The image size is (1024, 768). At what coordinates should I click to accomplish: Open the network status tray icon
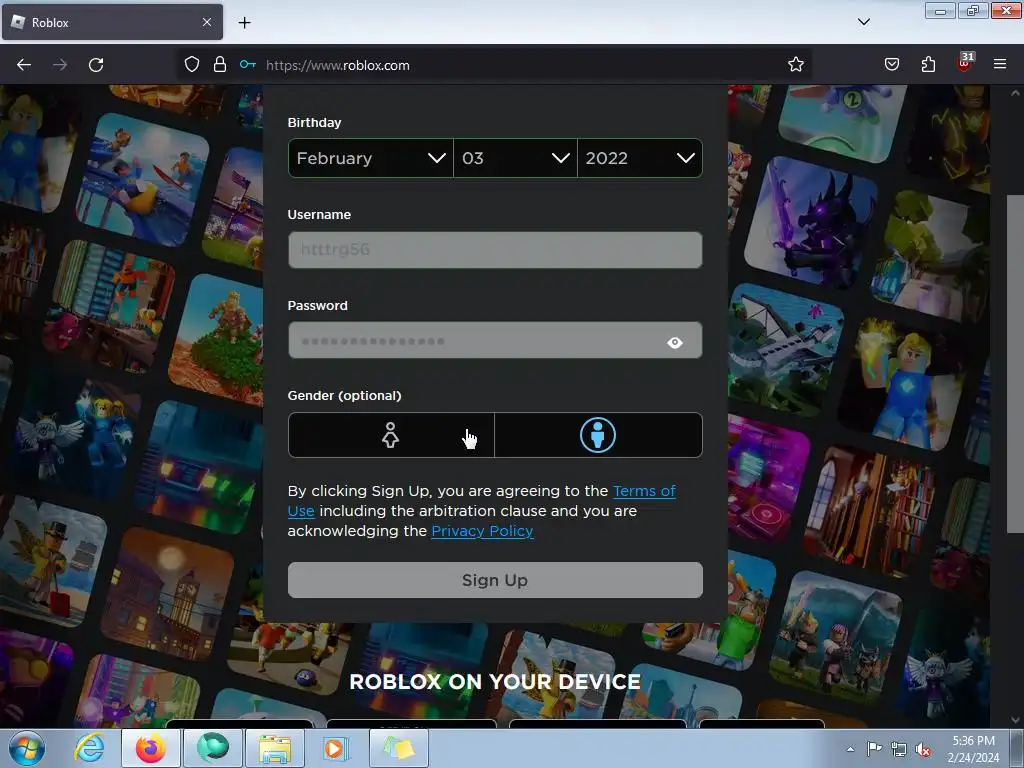899,750
